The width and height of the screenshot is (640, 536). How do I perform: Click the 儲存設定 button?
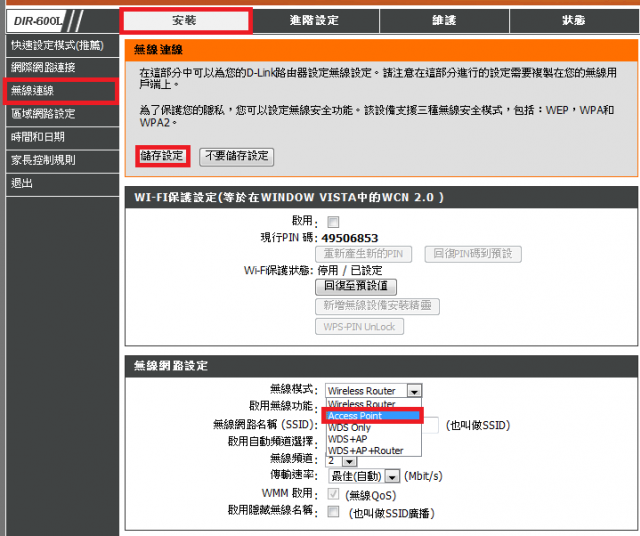(x=162, y=156)
